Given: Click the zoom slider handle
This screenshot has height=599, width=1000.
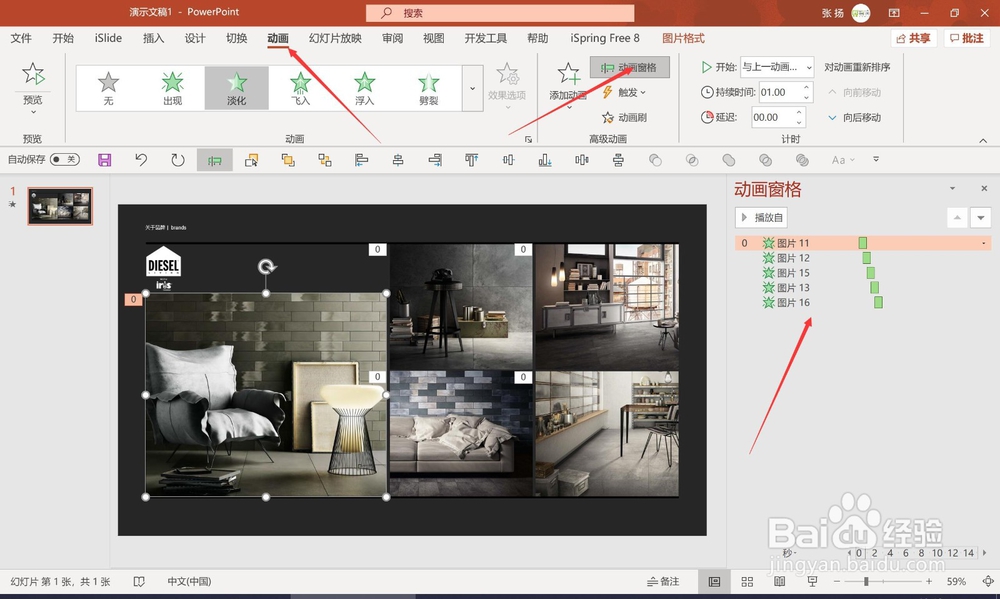Looking at the screenshot, I should click(866, 581).
